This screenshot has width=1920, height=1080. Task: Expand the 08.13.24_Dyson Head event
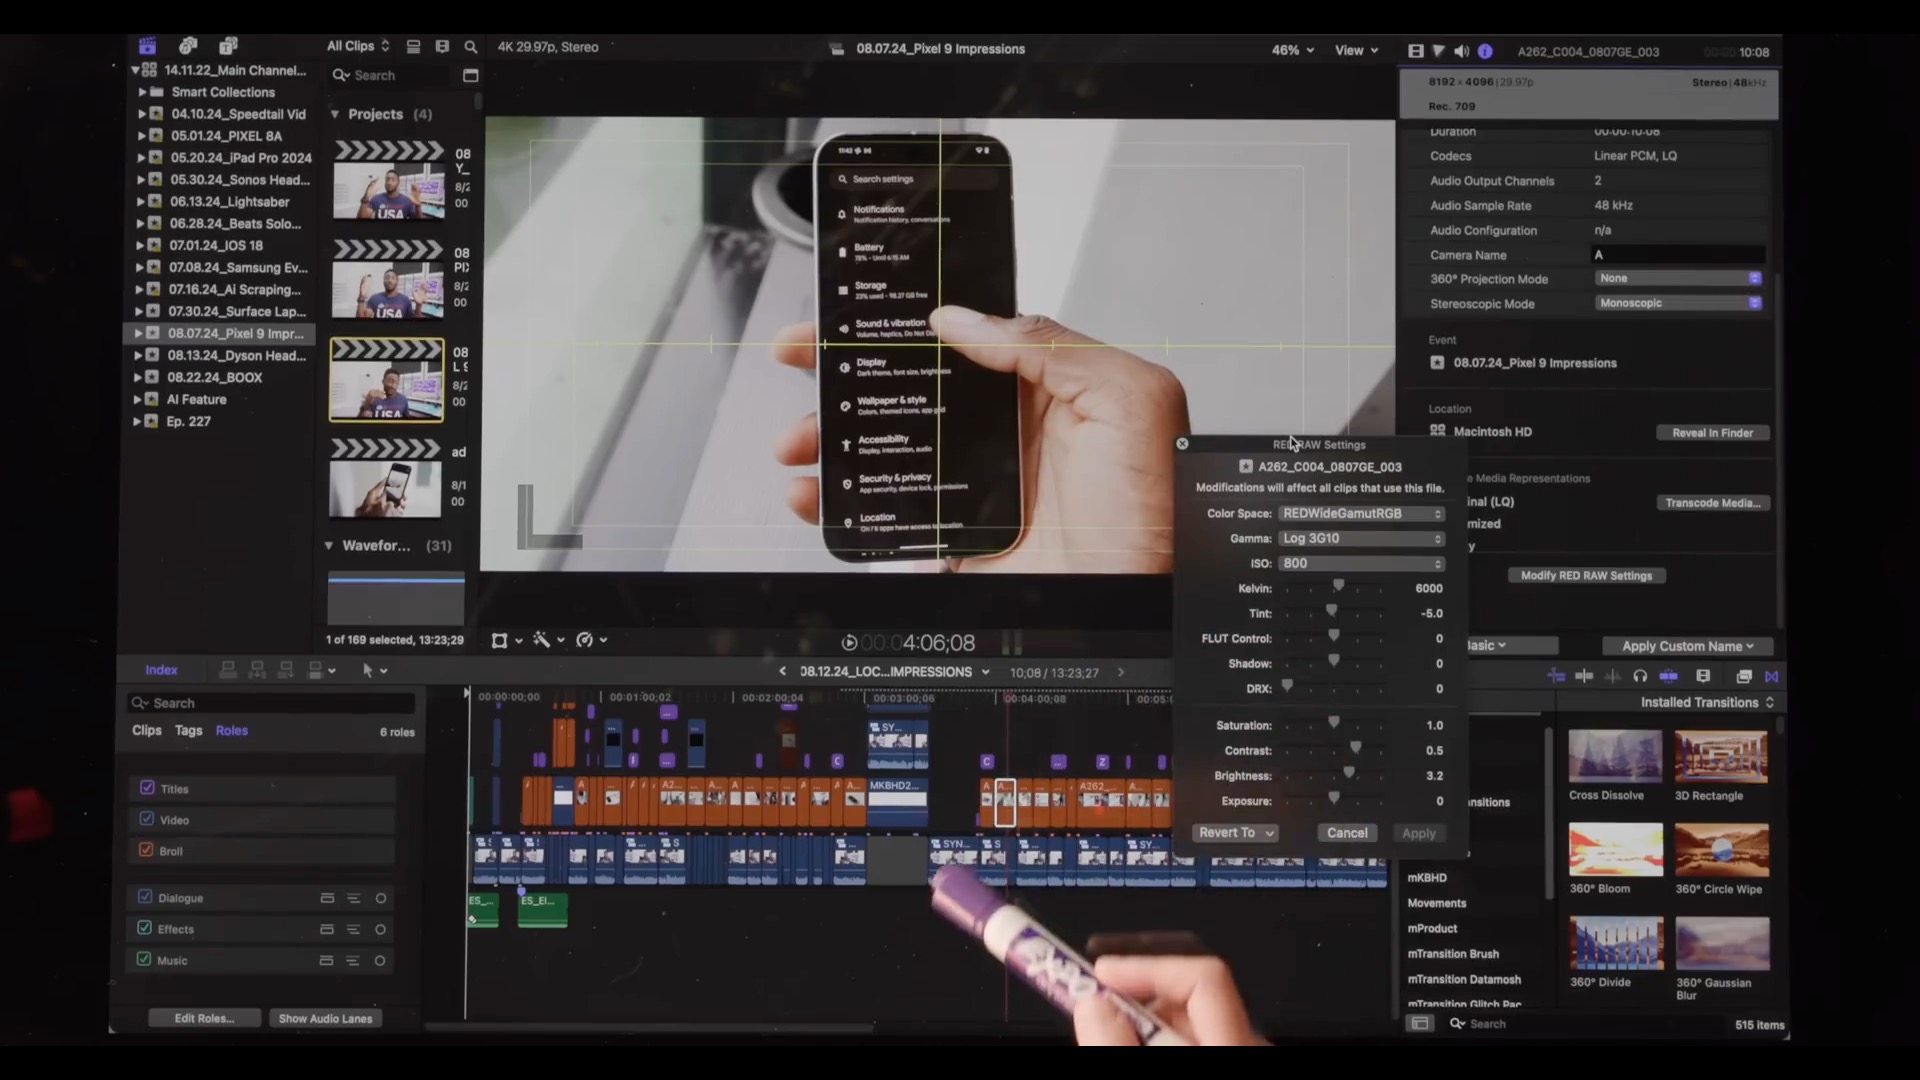pos(138,355)
